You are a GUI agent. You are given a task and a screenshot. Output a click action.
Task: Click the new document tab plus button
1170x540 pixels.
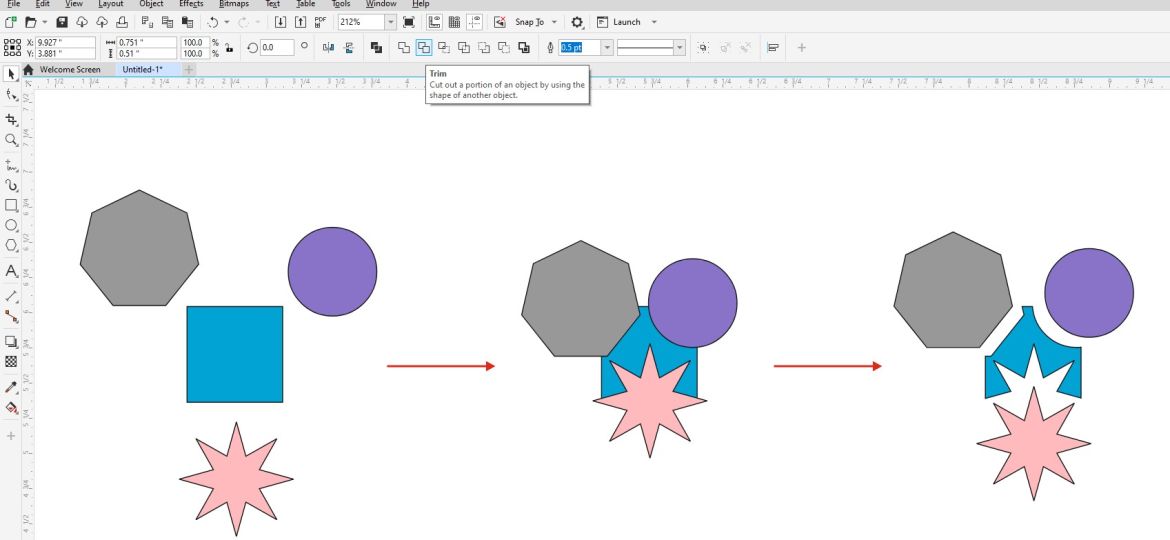coord(188,70)
